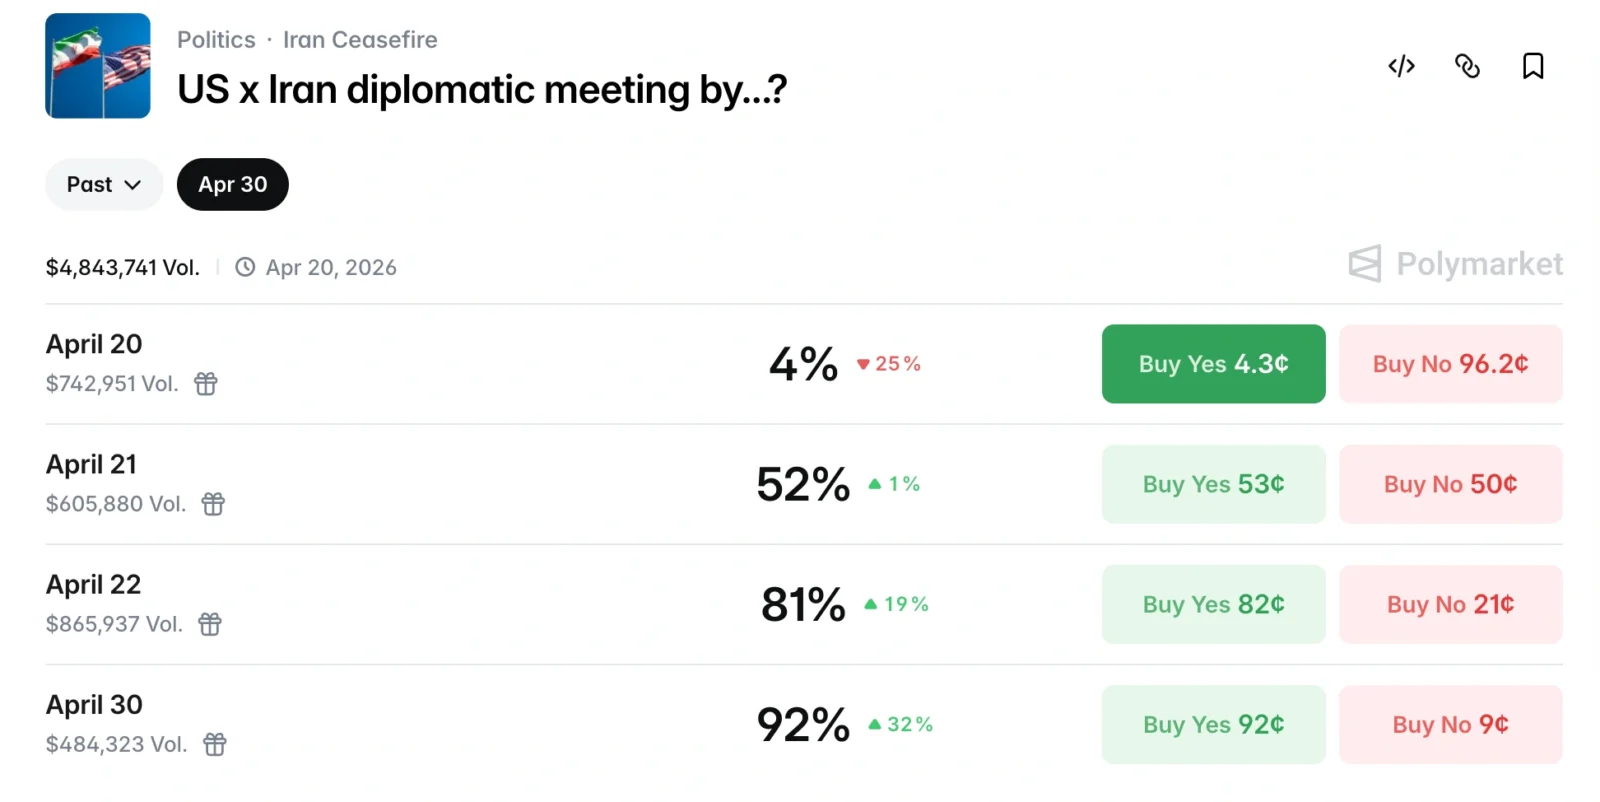Click the gift icon for April 22 row
The width and height of the screenshot is (1600, 802).
210,624
